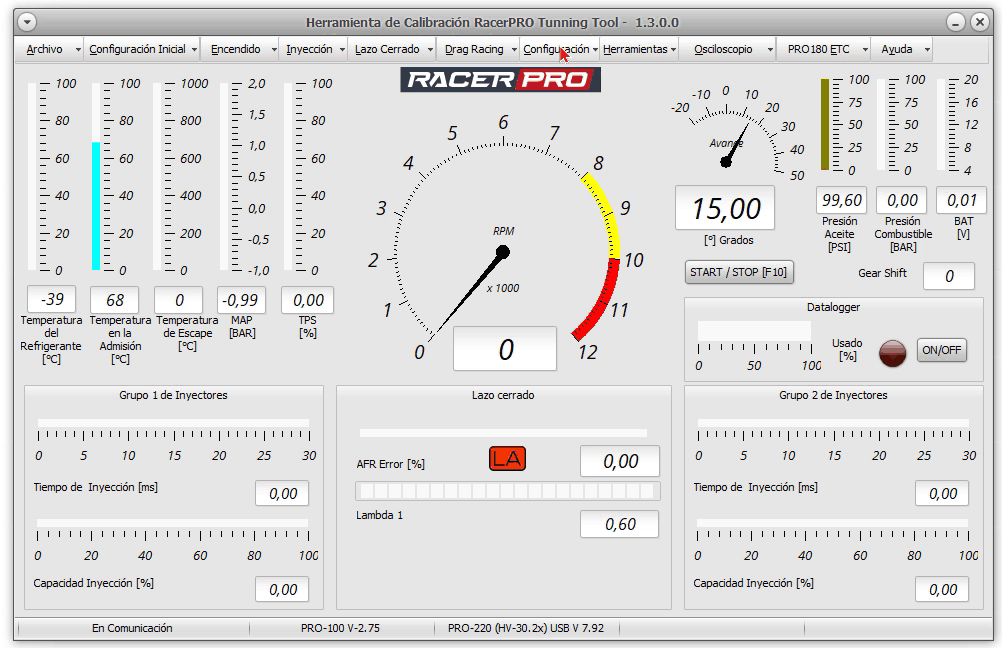
Task: Open the Configuración Inicial menu
Action: click(137, 49)
